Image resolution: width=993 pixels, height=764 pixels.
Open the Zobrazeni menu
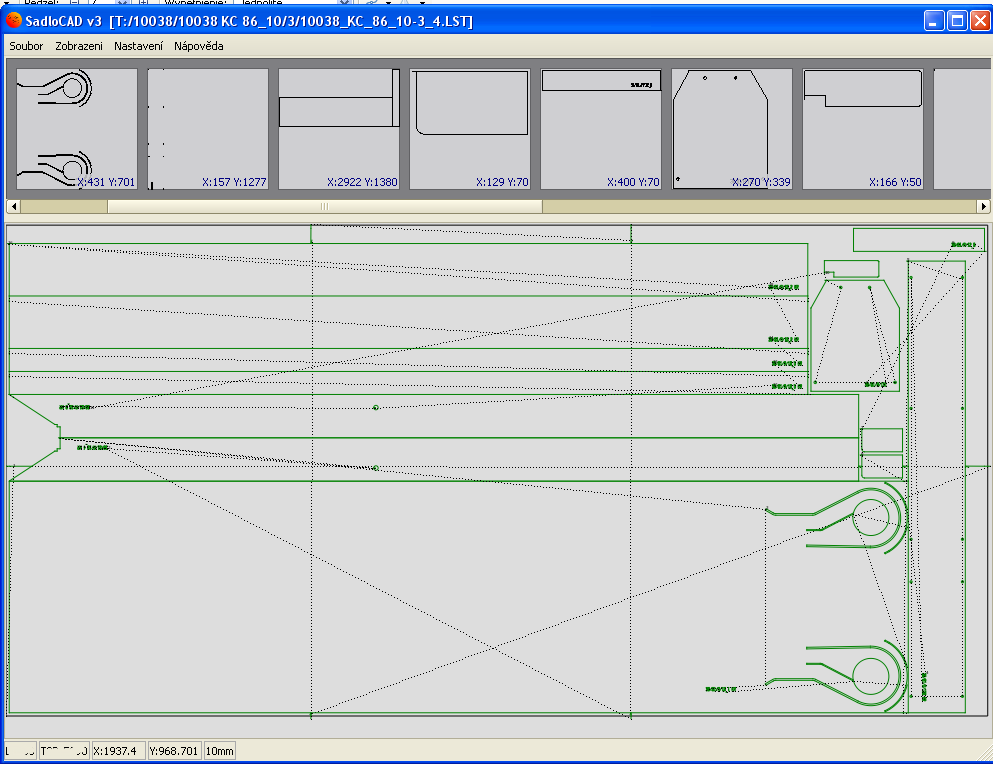(x=79, y=46)
